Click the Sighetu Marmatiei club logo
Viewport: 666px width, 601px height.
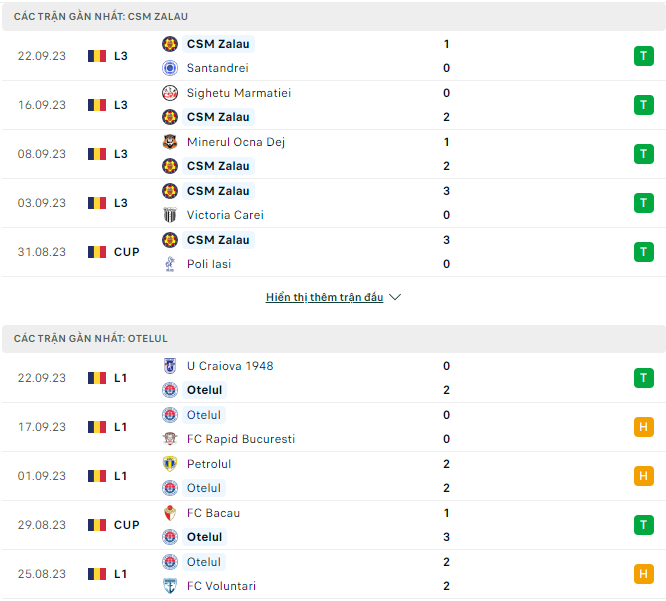coord(170,93)
